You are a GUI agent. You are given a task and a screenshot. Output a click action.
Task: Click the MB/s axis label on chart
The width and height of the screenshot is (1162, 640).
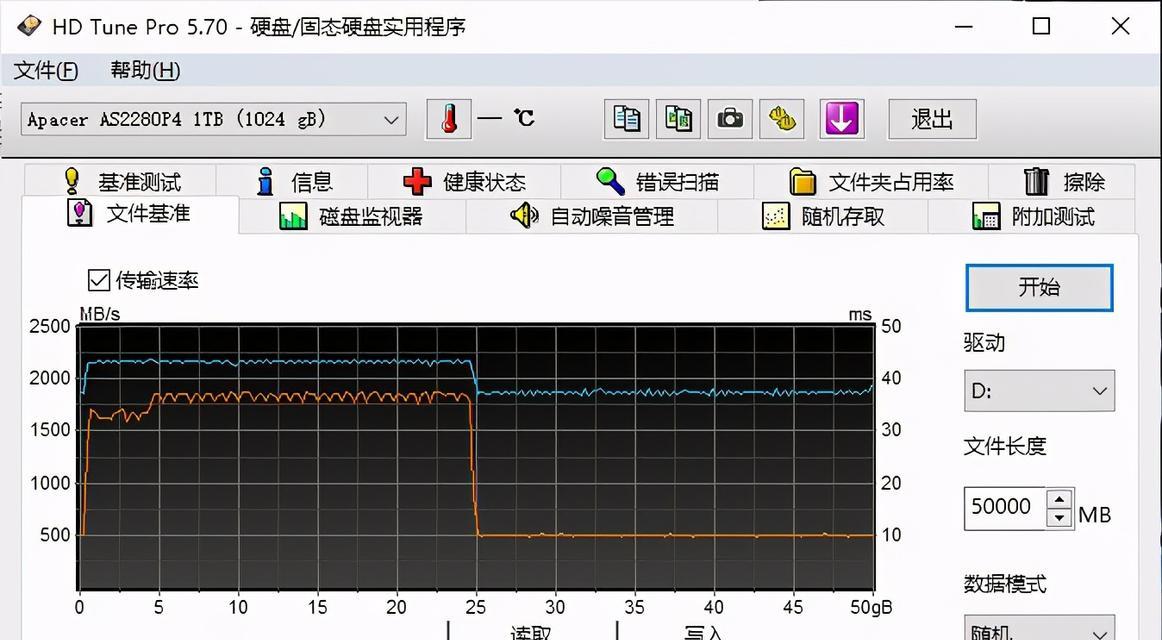(100, 314)
